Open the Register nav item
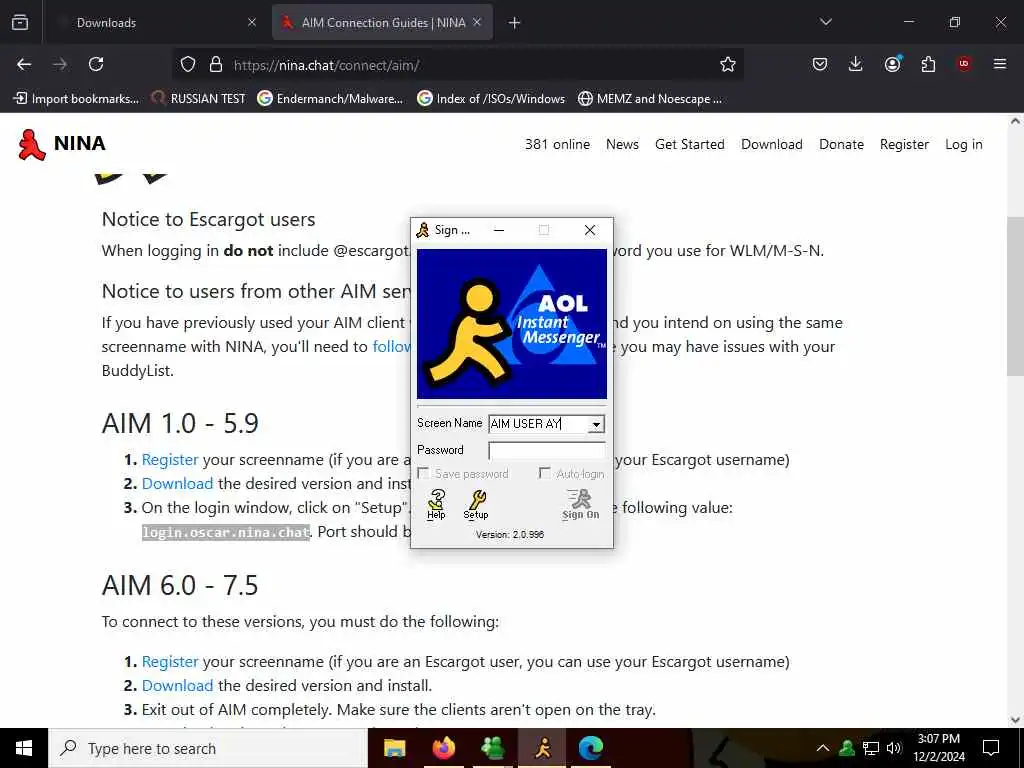1024x768 pixels. click(x=904, y=144)
